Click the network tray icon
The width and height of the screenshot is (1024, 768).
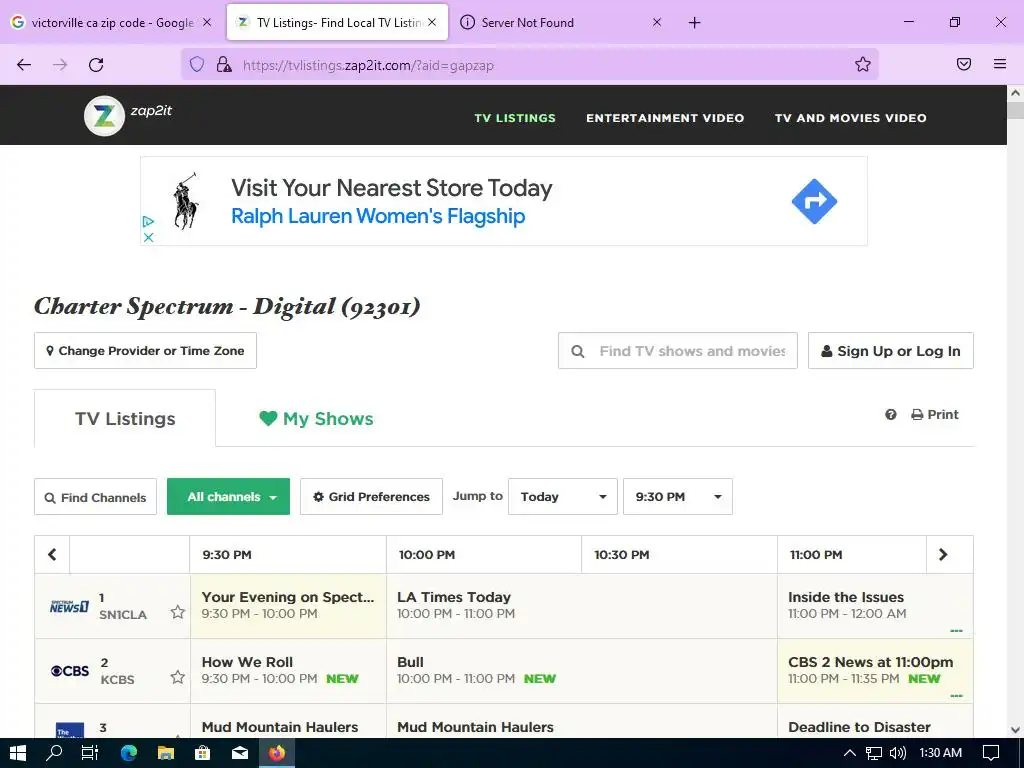(874, 753)
